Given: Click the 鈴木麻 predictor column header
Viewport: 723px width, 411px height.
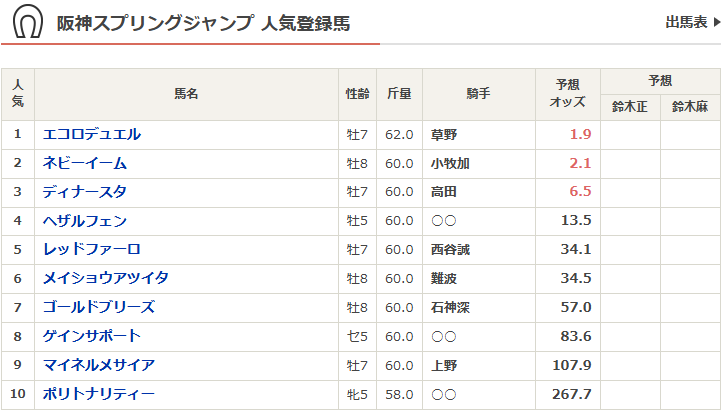Looking at the screenshot, I should coord(690,107).
